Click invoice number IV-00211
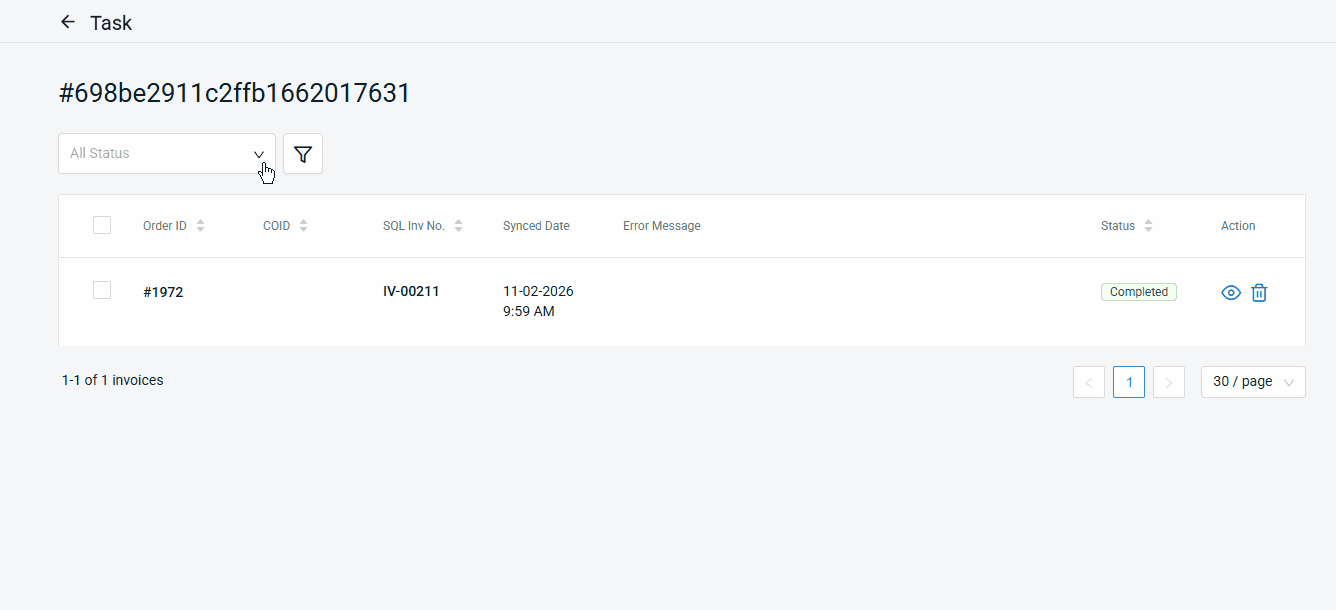This screenshot has height=610, width=1336. [x=411, y=292]
